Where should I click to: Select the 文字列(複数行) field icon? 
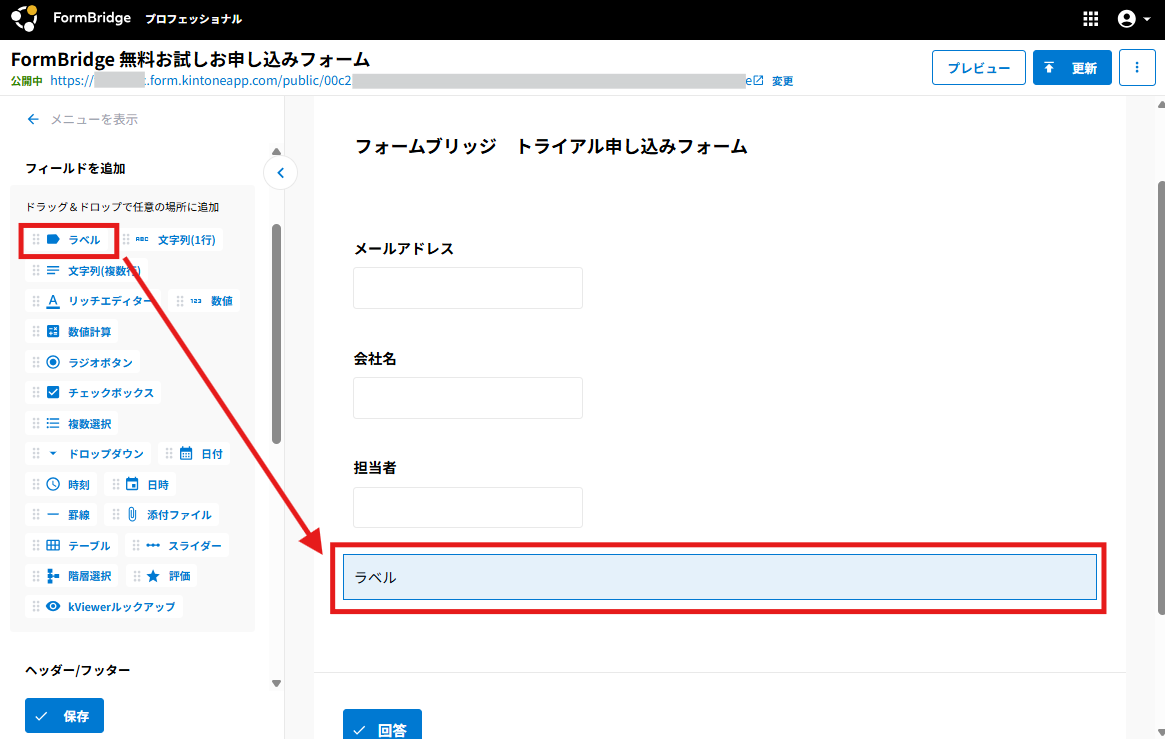coord(53,270)
